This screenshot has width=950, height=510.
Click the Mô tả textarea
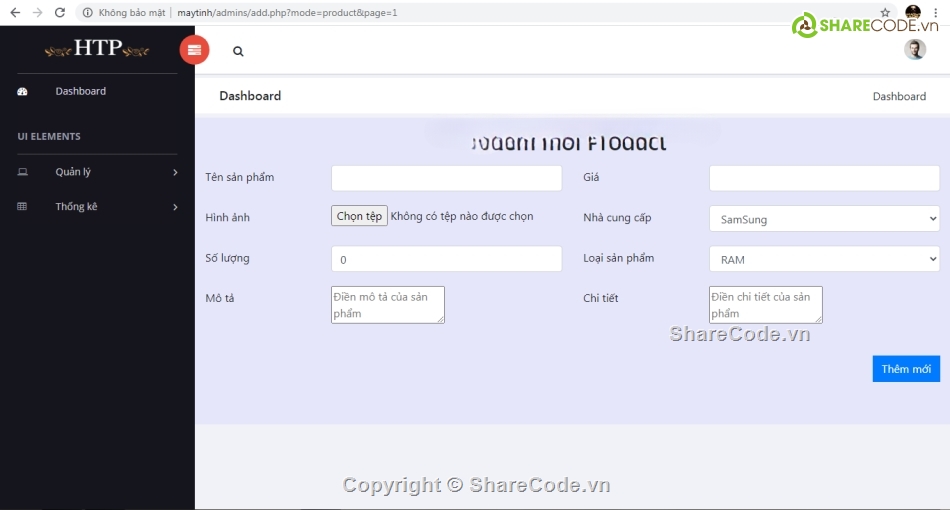388,305
